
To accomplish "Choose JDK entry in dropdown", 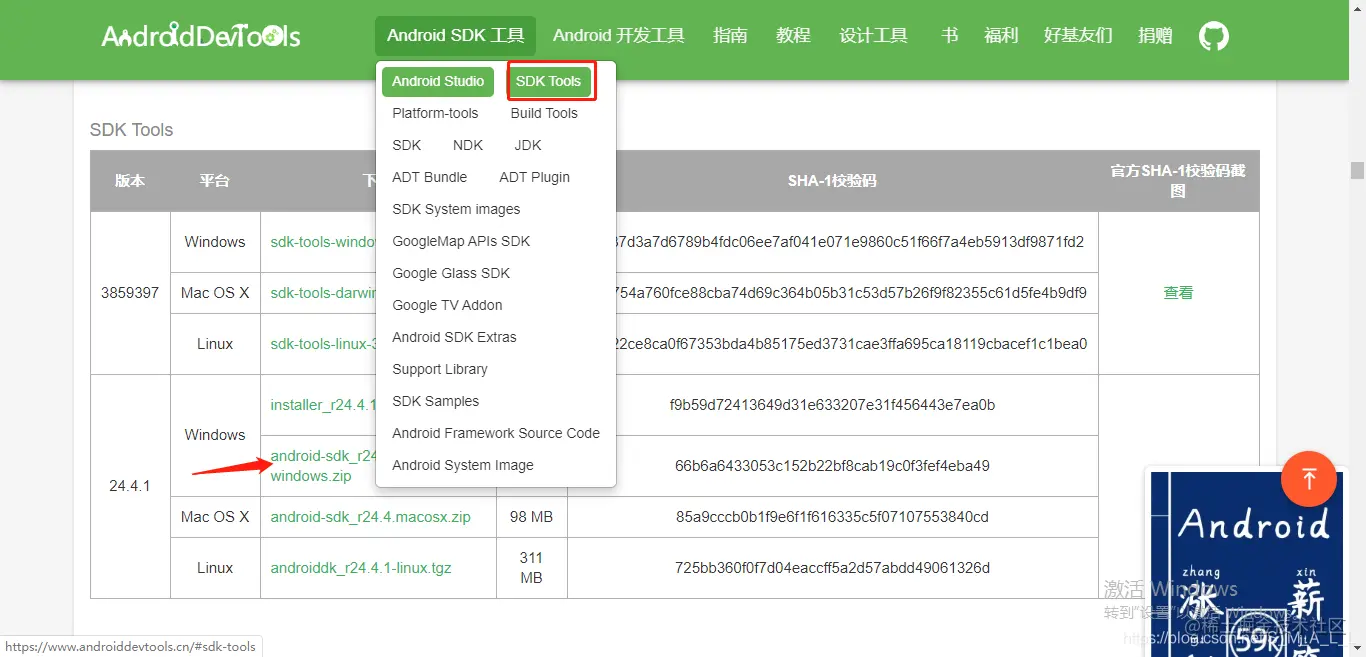I will tap(528, 145).
